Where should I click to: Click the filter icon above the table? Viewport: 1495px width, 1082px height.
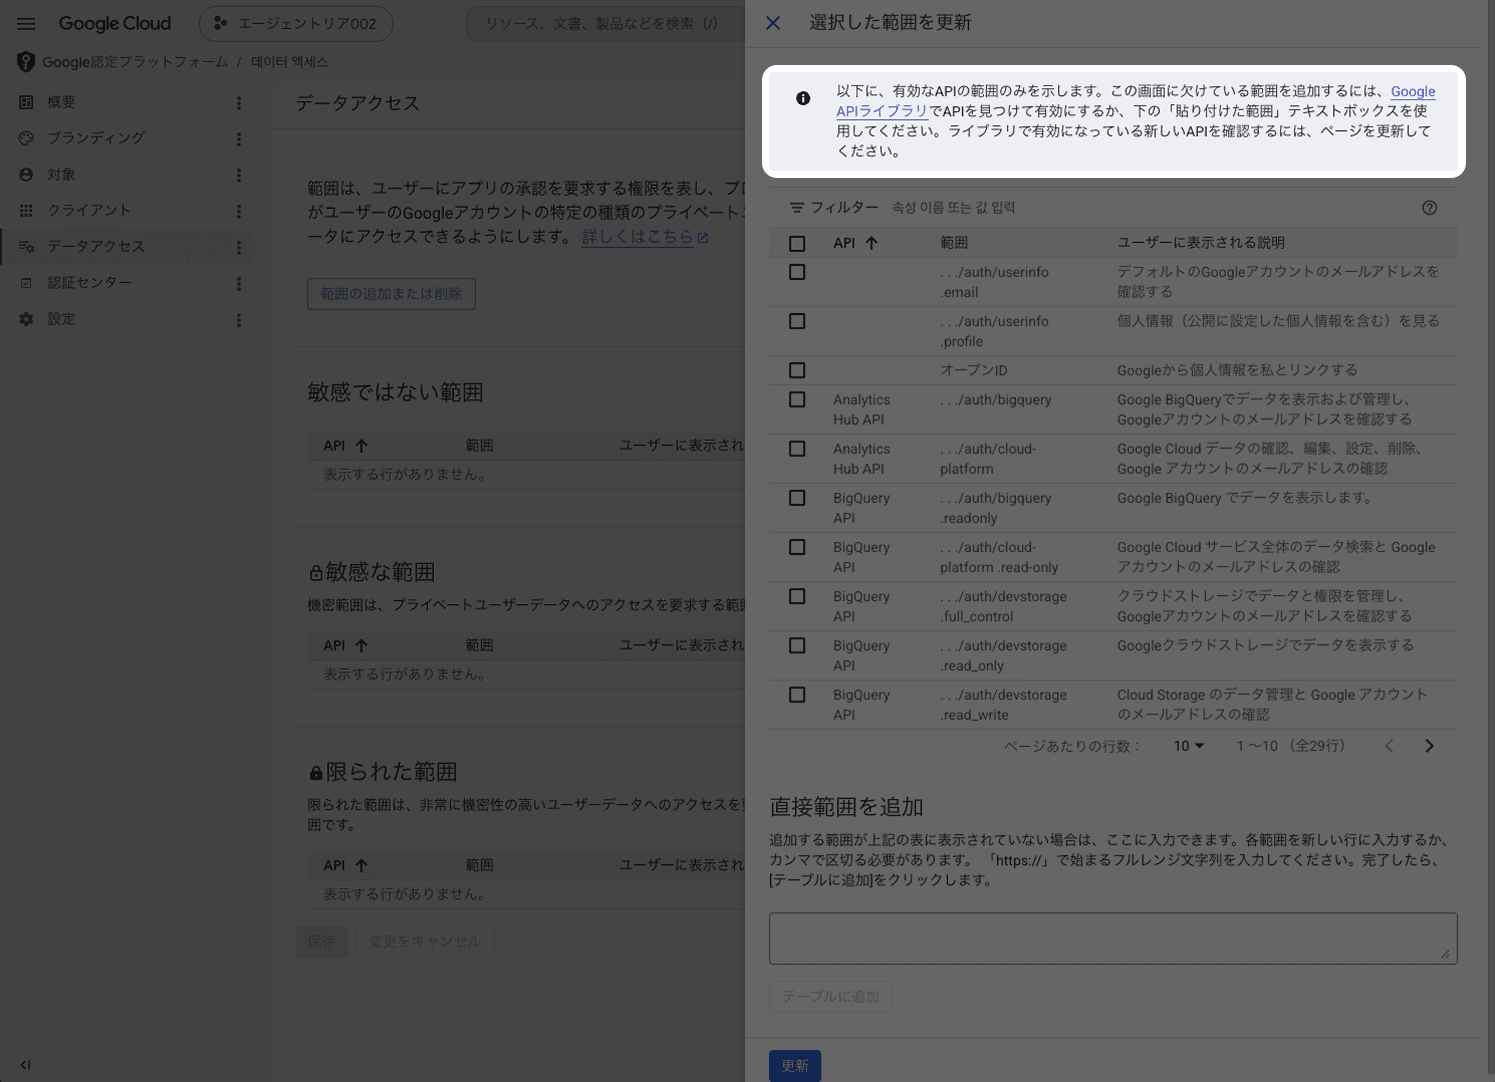point(797,208)
